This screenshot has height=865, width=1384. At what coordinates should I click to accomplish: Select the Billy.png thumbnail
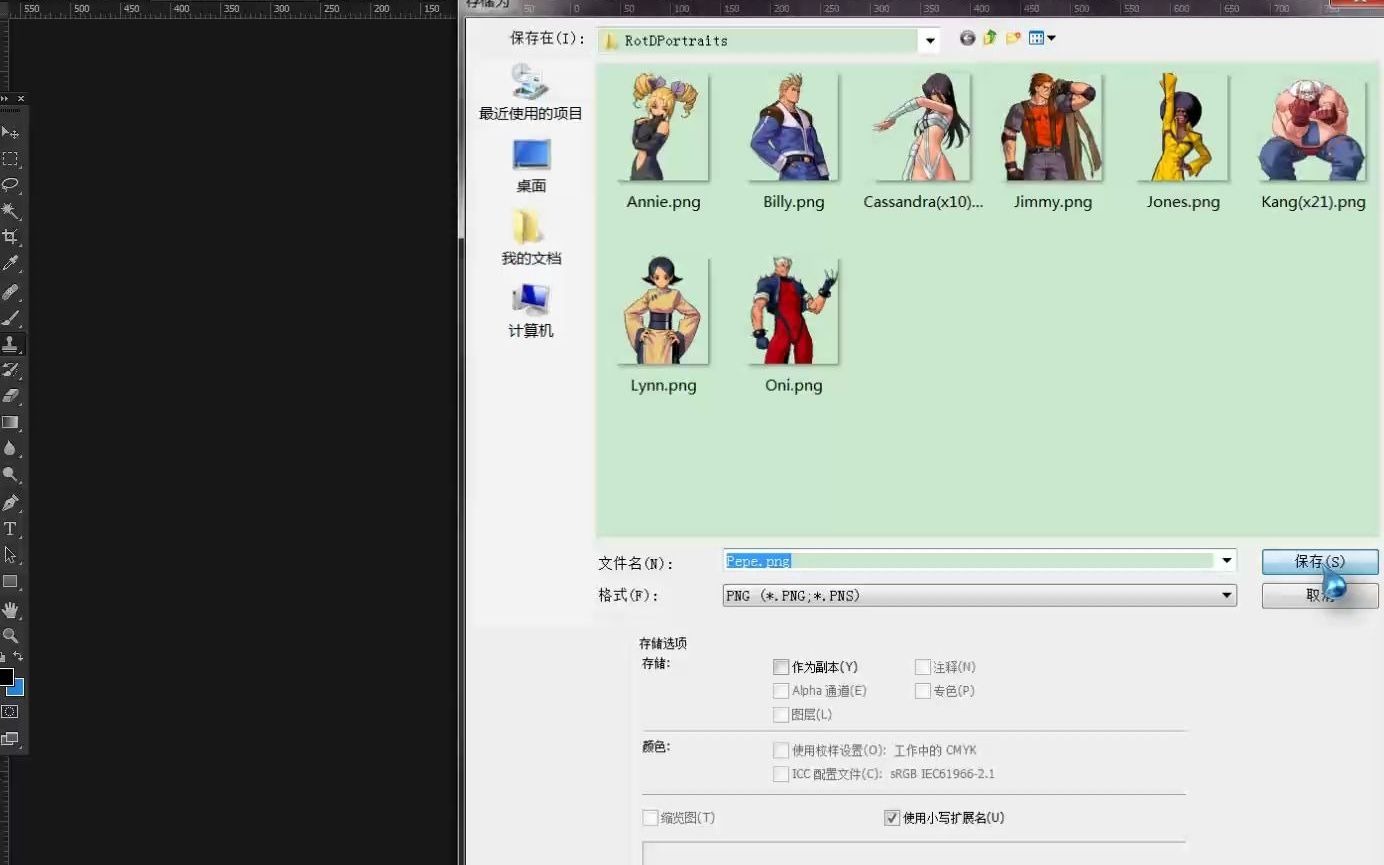(x=794, y=127)
